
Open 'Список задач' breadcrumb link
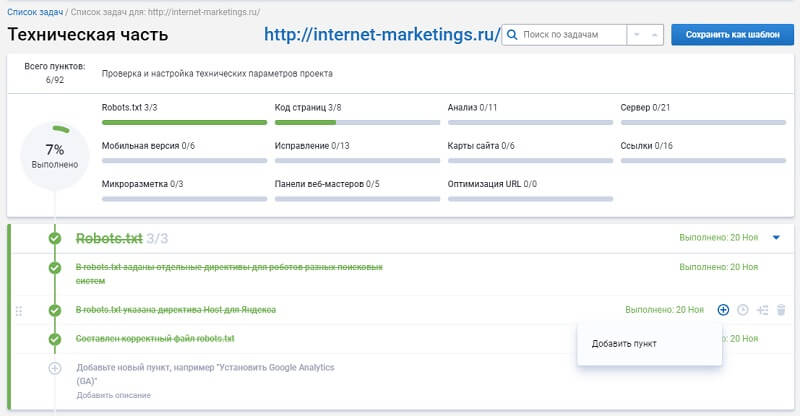pos(35,9)
